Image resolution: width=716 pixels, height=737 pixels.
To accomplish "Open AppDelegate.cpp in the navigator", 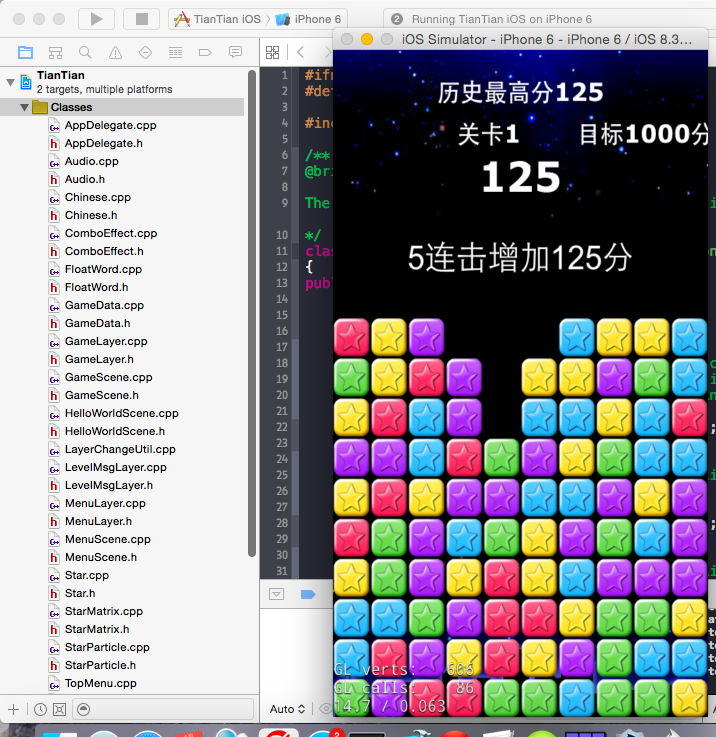I will 110,125.
